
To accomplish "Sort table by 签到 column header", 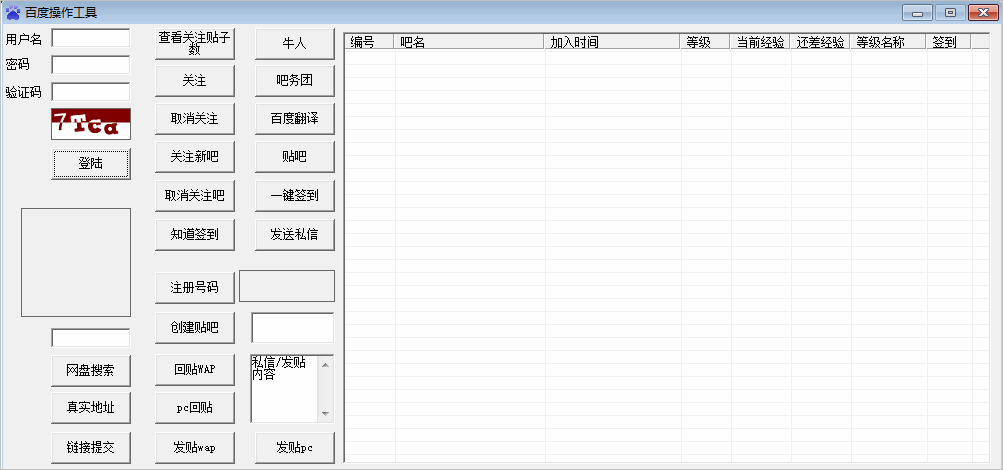I will click(x=949, y=42).
